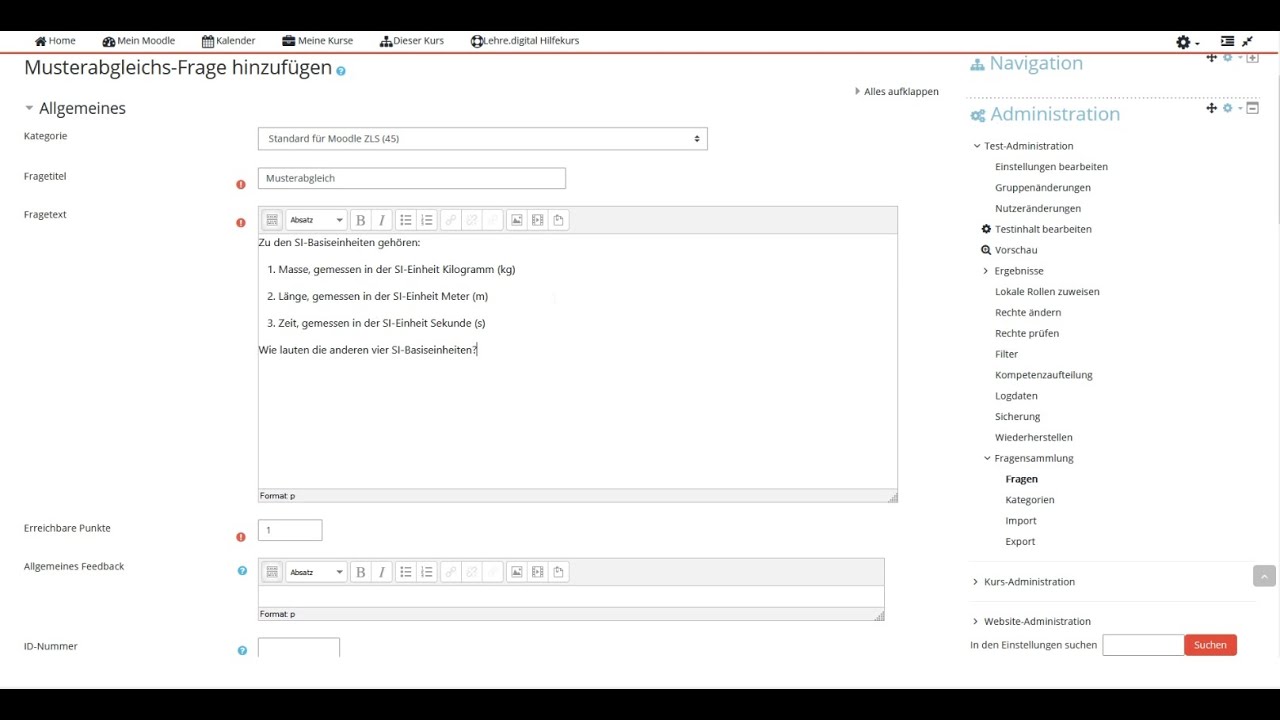This screenshot has width=1280, height=720.
Task: Open the Mein Moodle menu item
Action: (x=138, y=41)
